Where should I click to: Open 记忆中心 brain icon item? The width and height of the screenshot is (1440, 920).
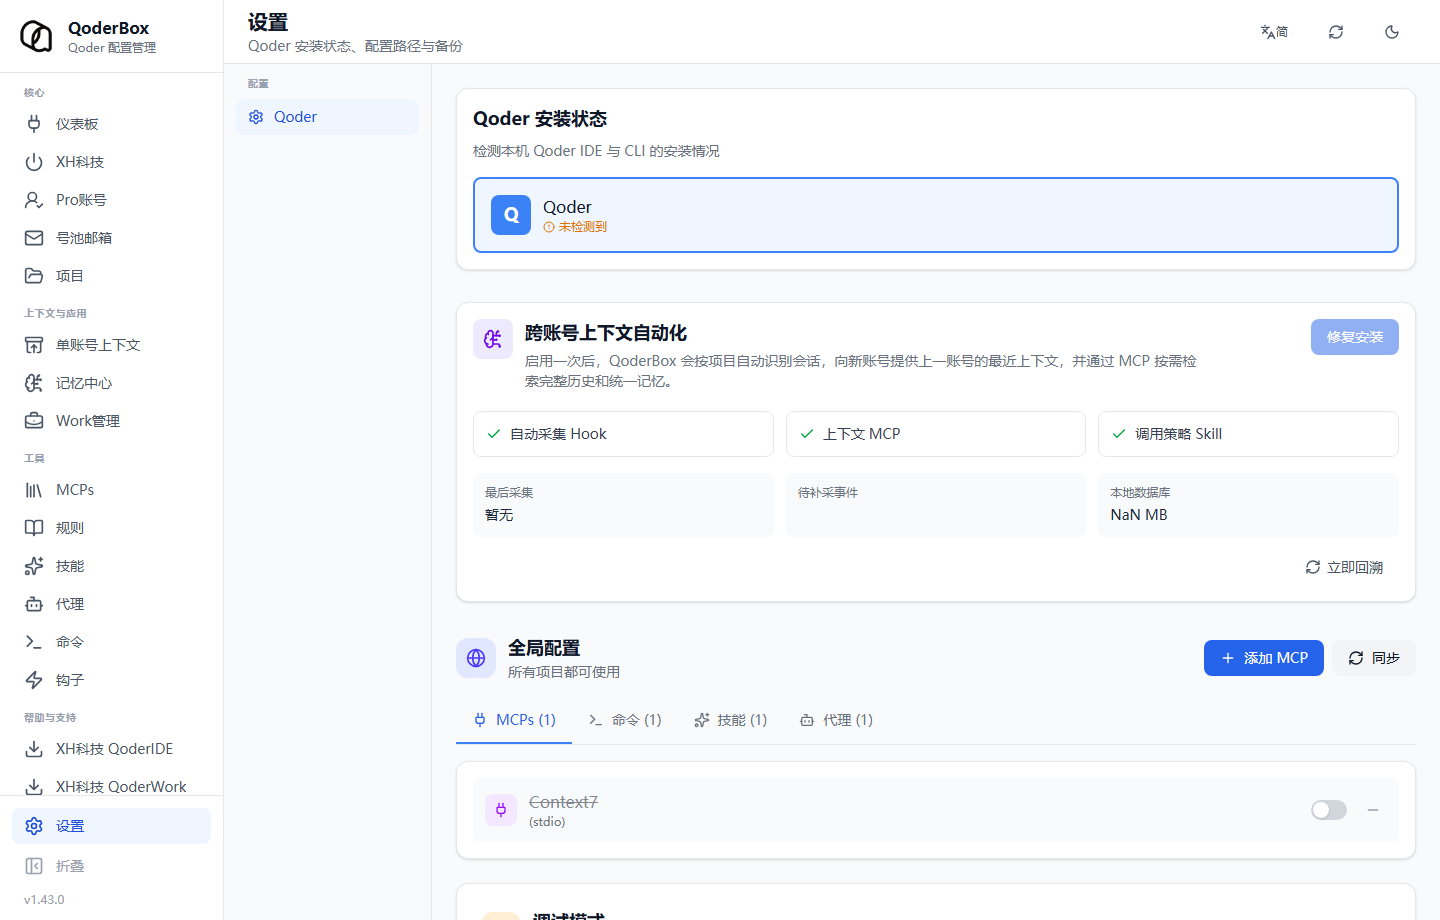(111, 383)
